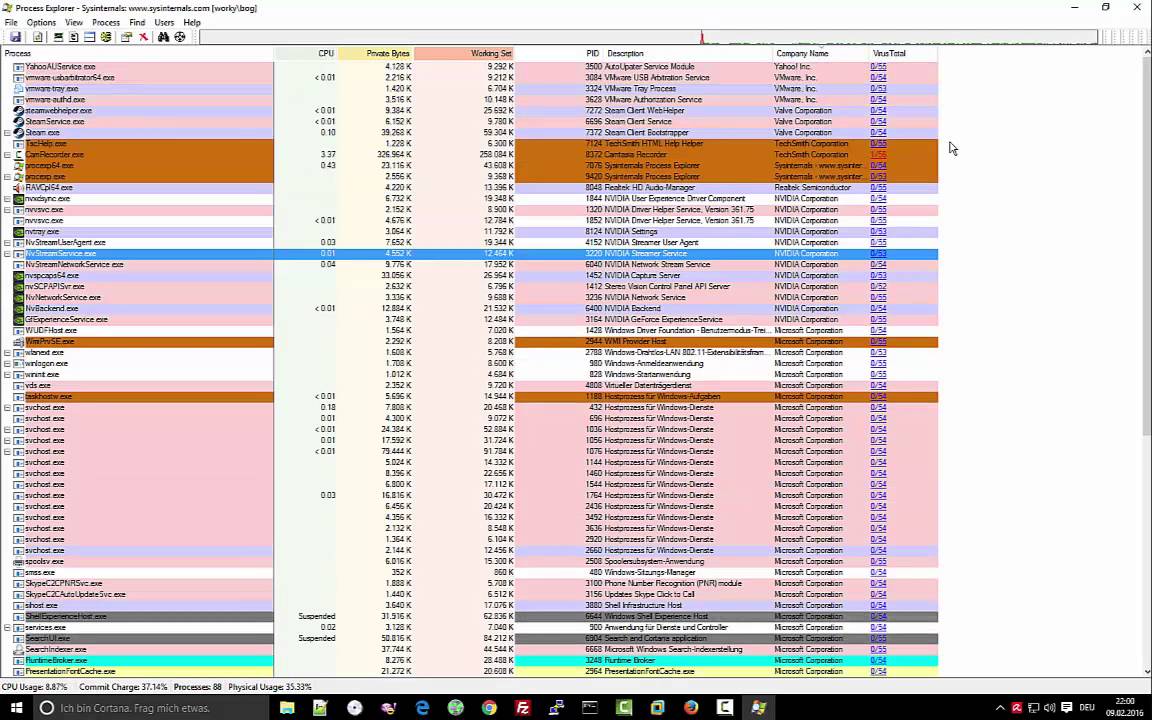Click the CamRecorder.exe process icon
1152x720 pixels.
click(19, 155)
